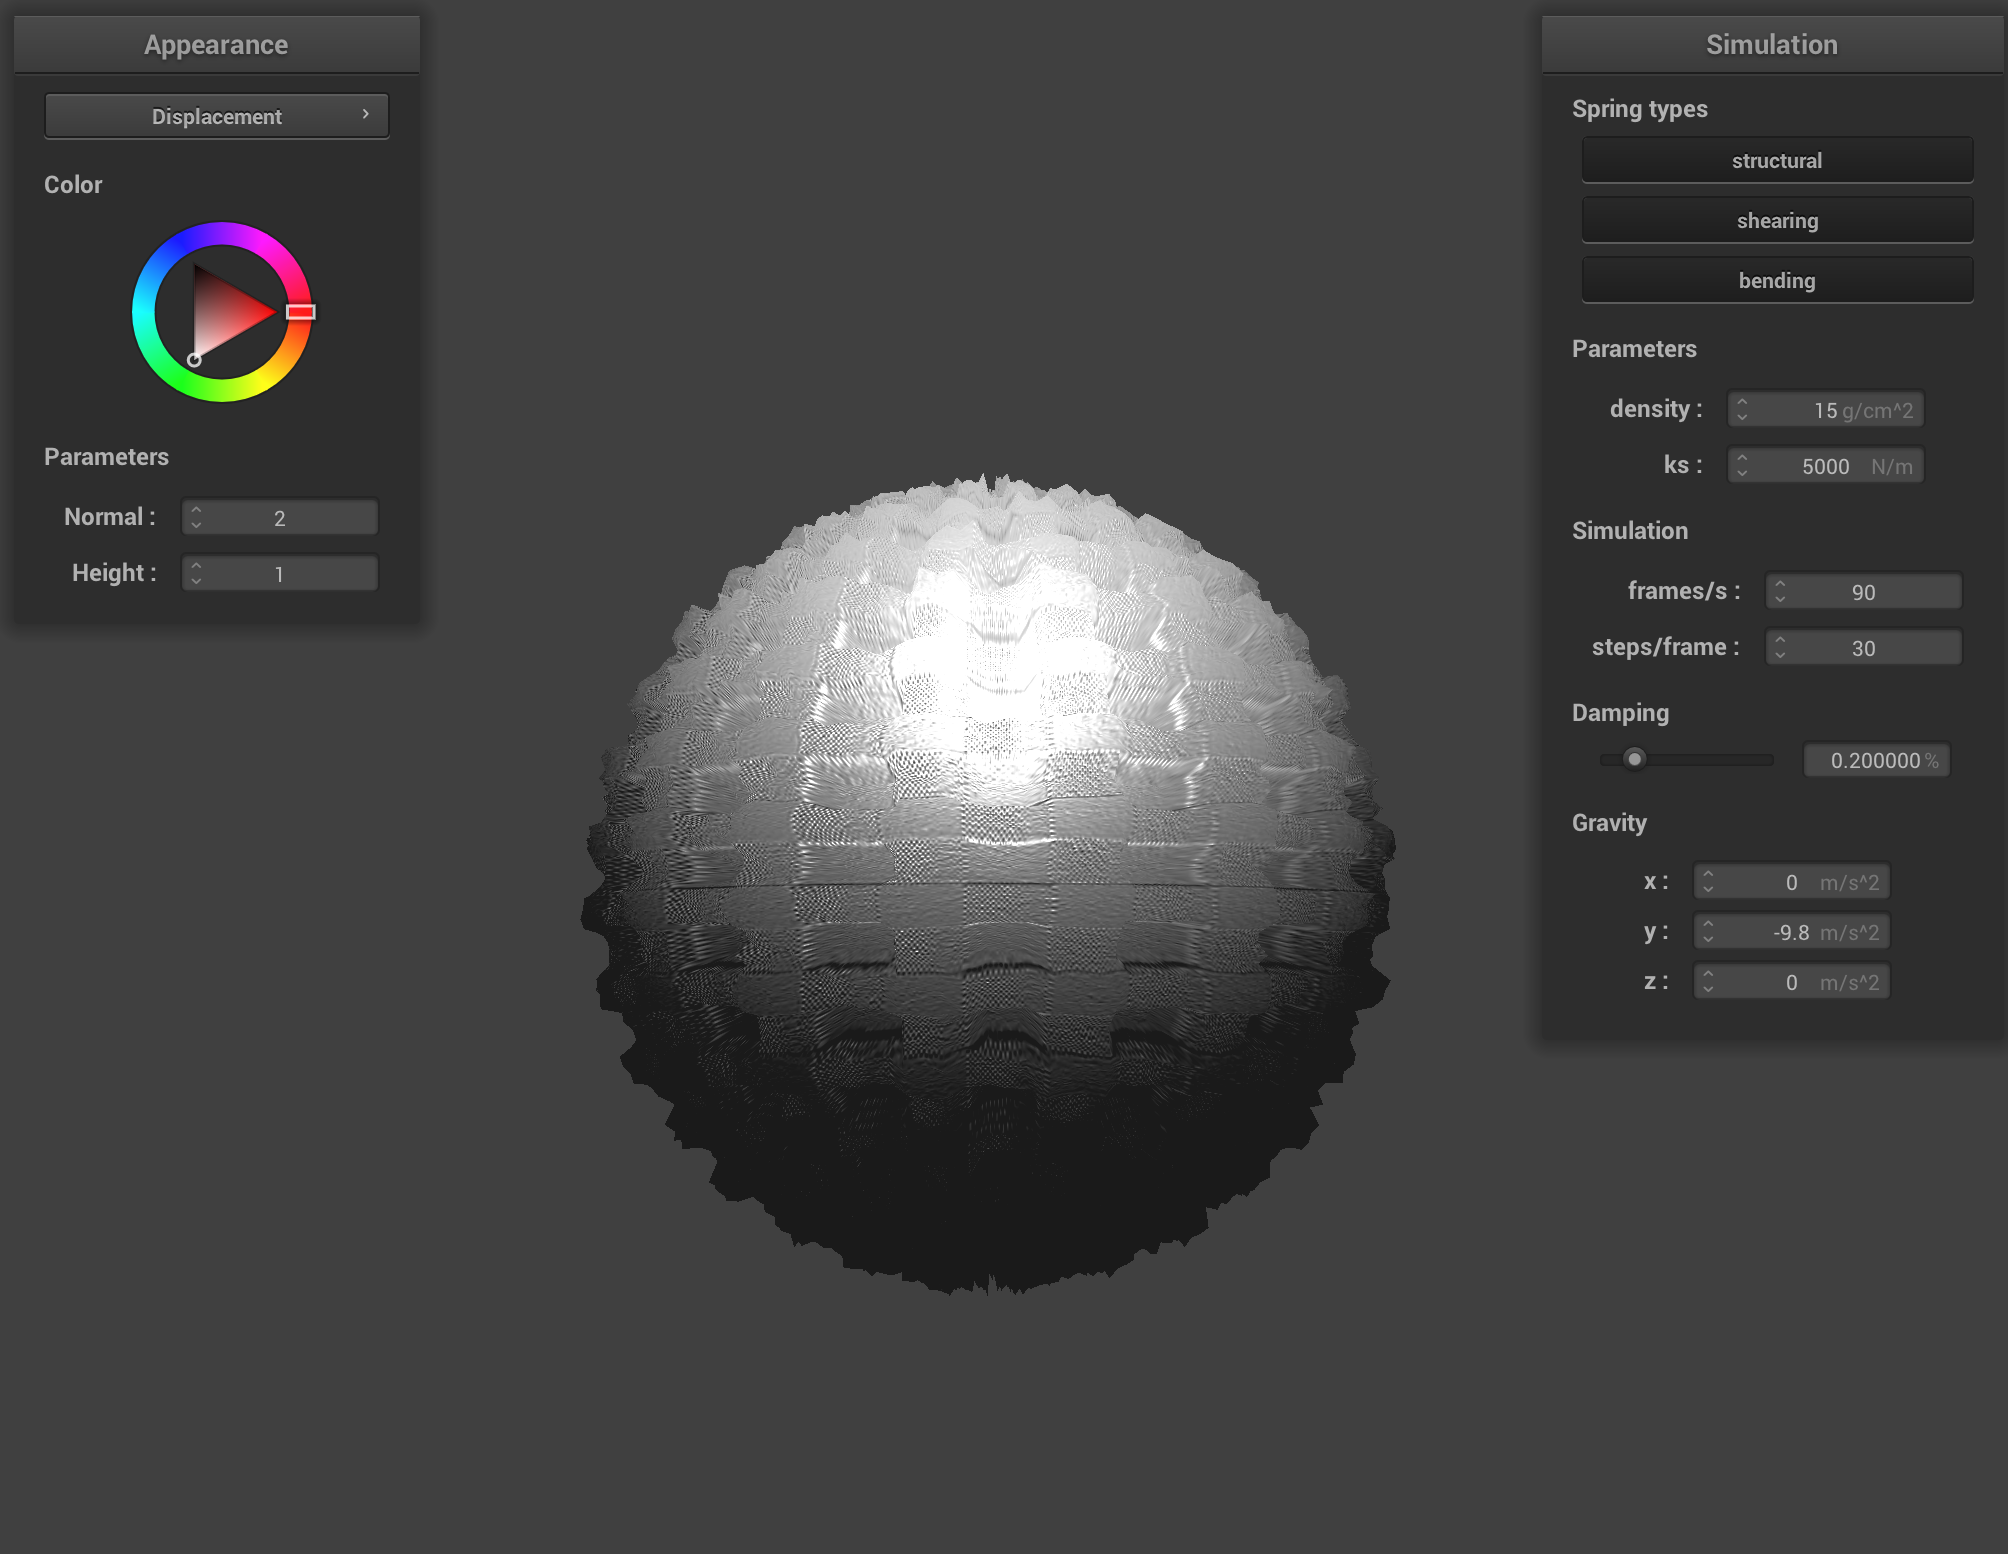The height and width of the screenshot is (1554, 2008).
Task: Click the Normal value field
Action: pyautogui.click(x=280, y=517)
